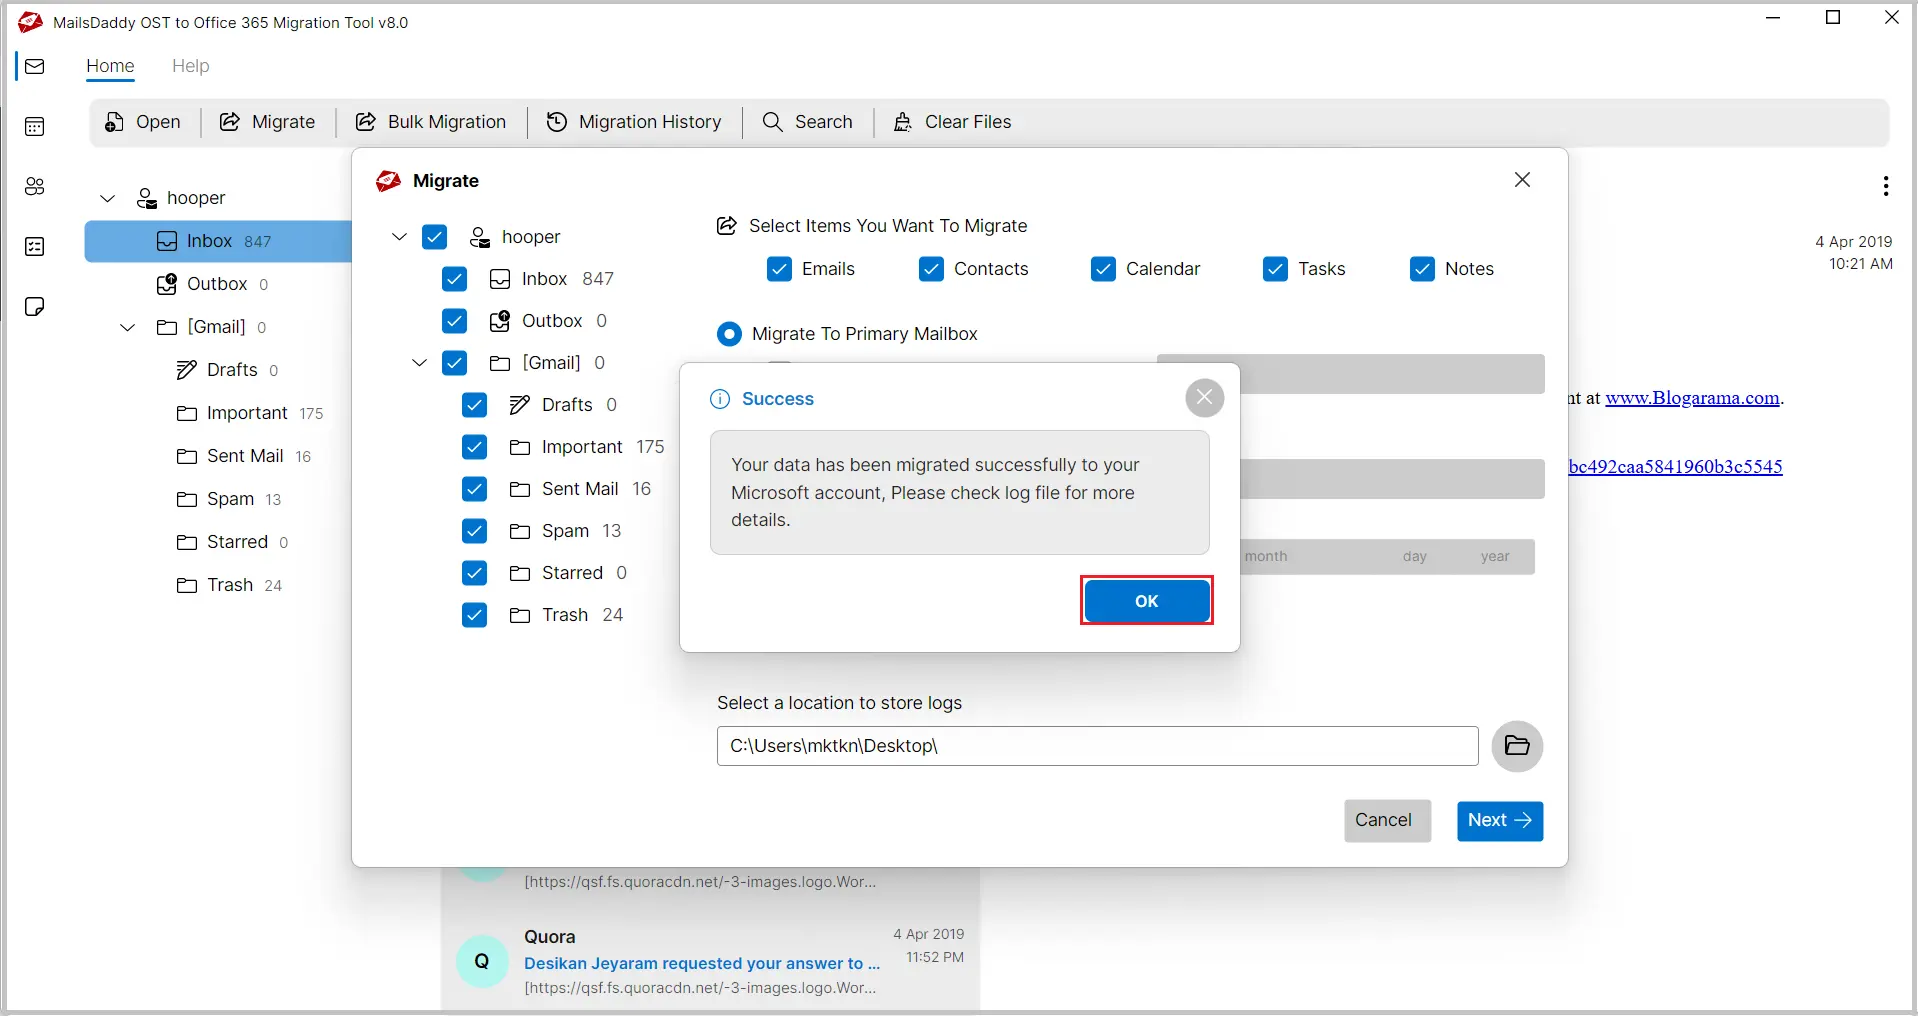Image resolution: width=1918 pixels, height=1016 pixels.
Task: Open the contacts sidebar icon
Action: coord(35,187)
